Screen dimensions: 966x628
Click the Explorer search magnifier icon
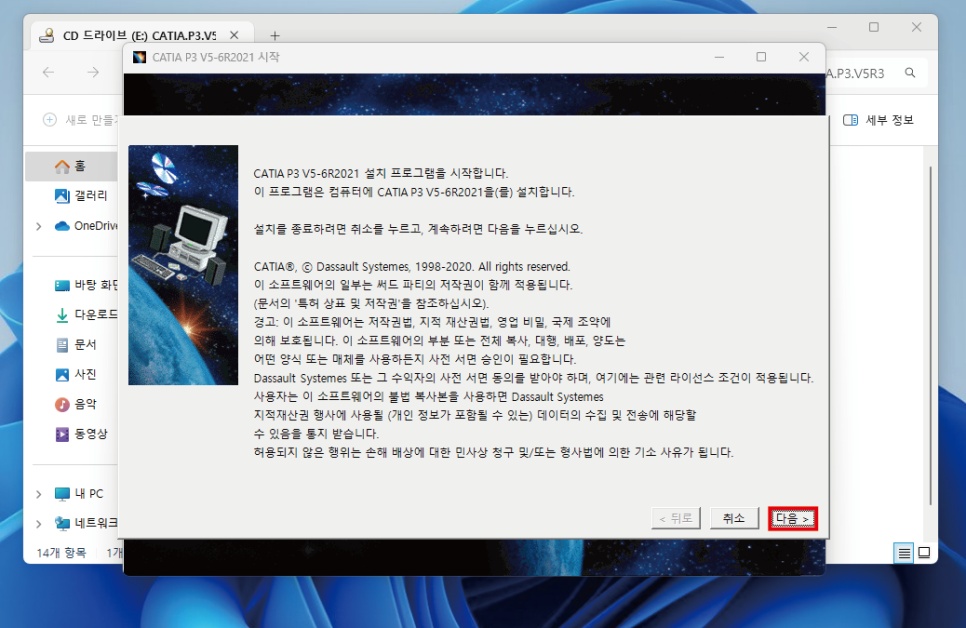910,73
